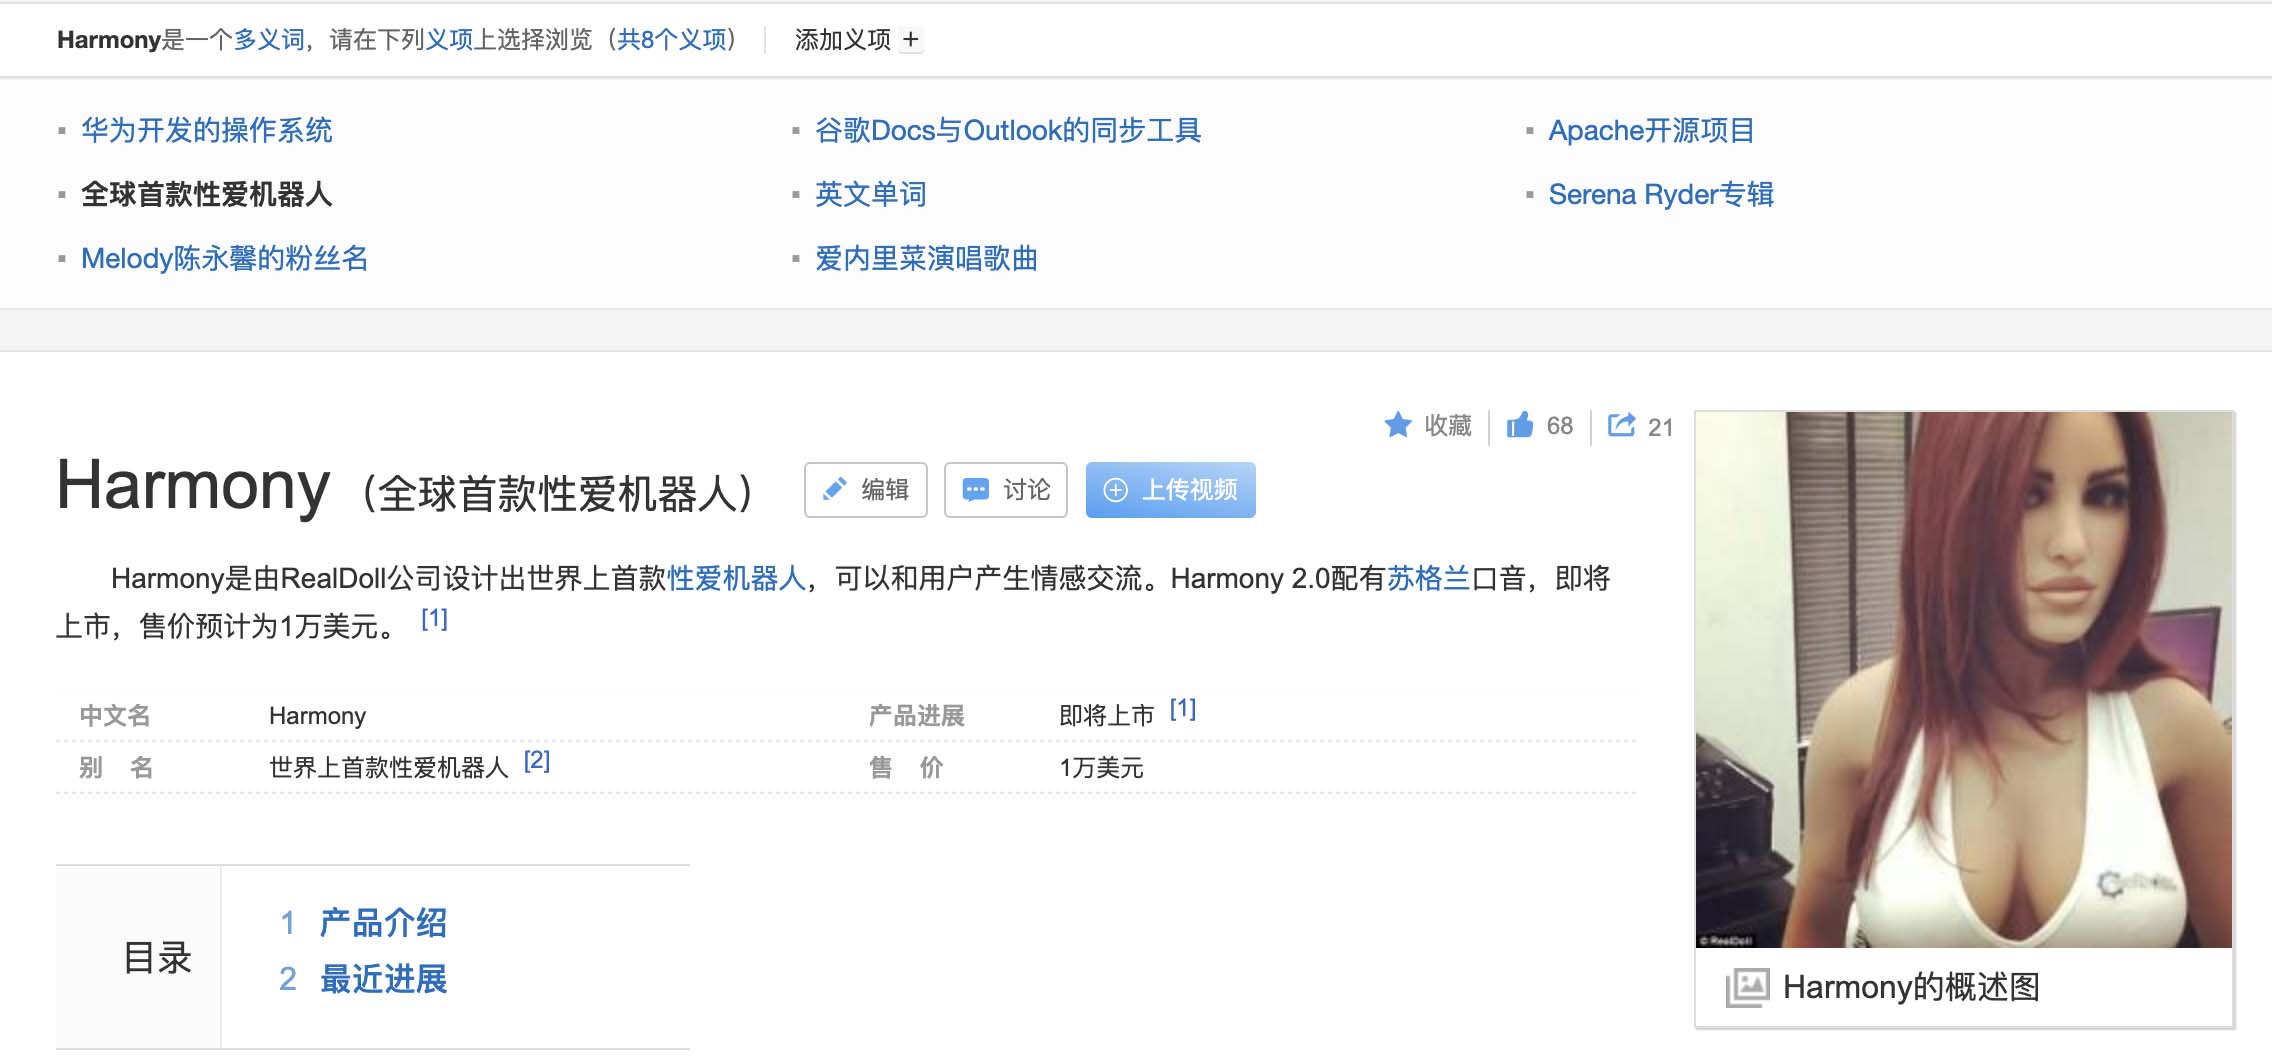Click the Harmony page title
The image size is (2272, 1058).
coord(193,485)
